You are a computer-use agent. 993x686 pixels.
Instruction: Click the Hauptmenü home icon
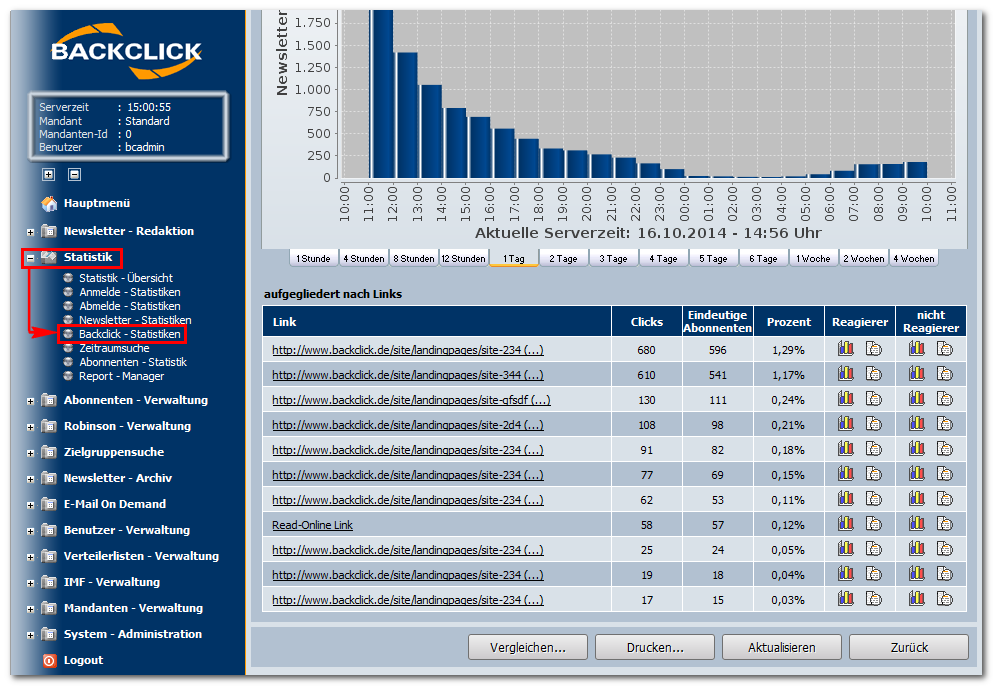click(x=49, y=203)
